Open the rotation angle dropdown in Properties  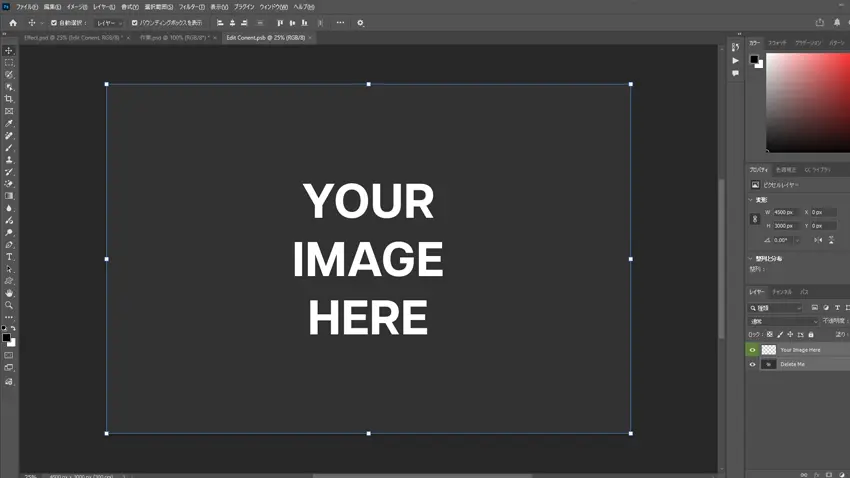[x=797, y=240]
